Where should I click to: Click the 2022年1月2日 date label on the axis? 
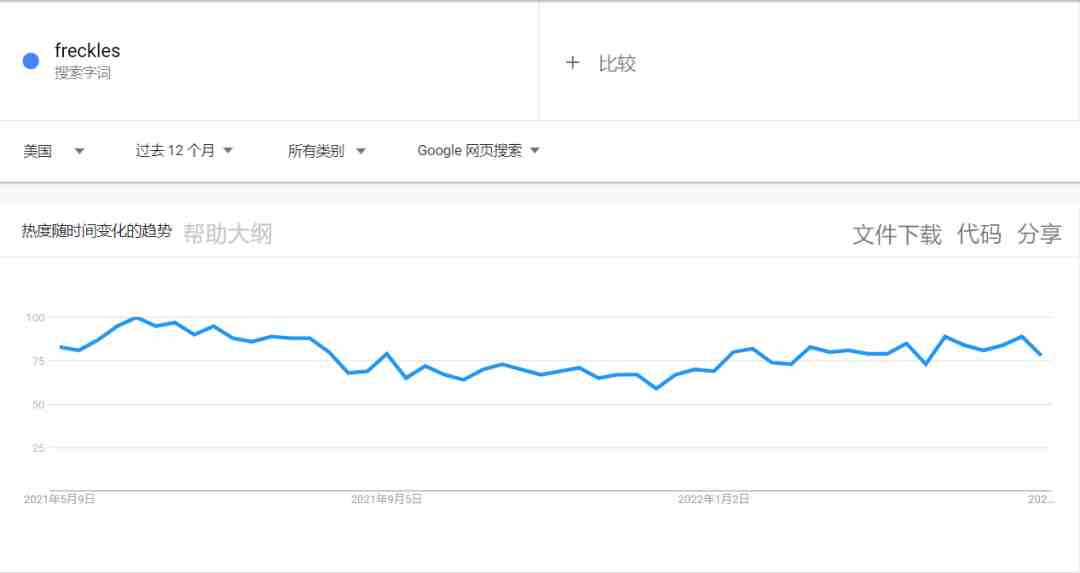pyautogui.click(x=713, y=499)
